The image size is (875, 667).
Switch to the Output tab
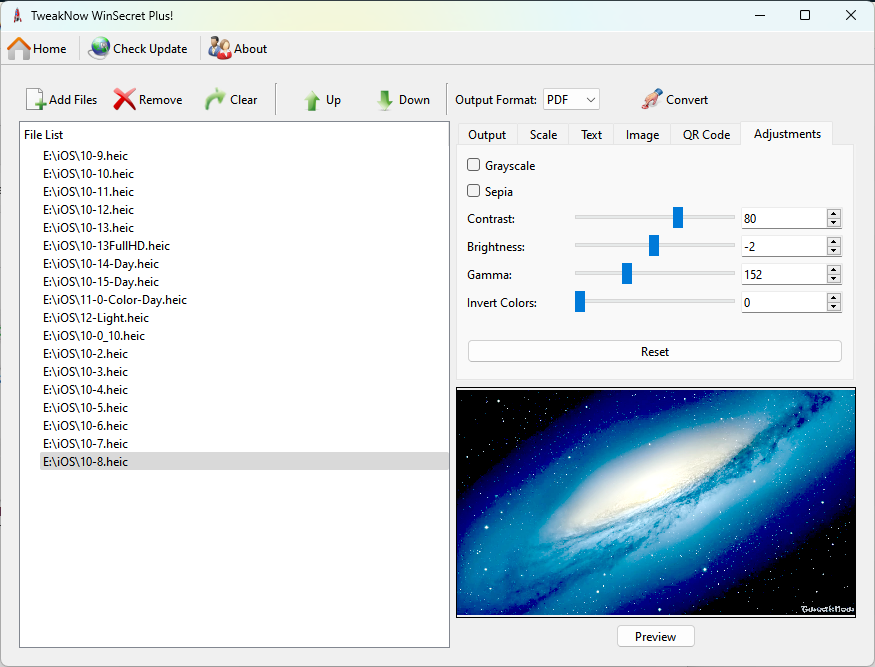click(487, 135)
